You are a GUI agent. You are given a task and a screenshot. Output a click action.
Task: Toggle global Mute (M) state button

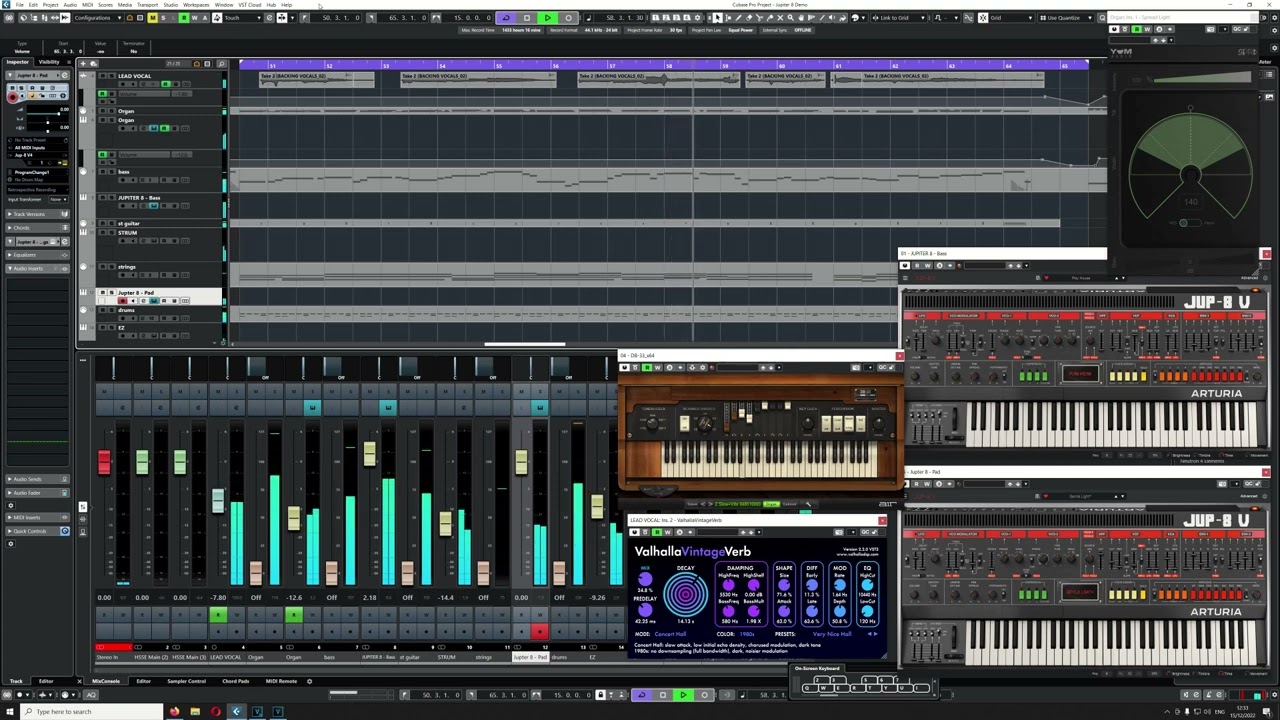click(152, 18)
